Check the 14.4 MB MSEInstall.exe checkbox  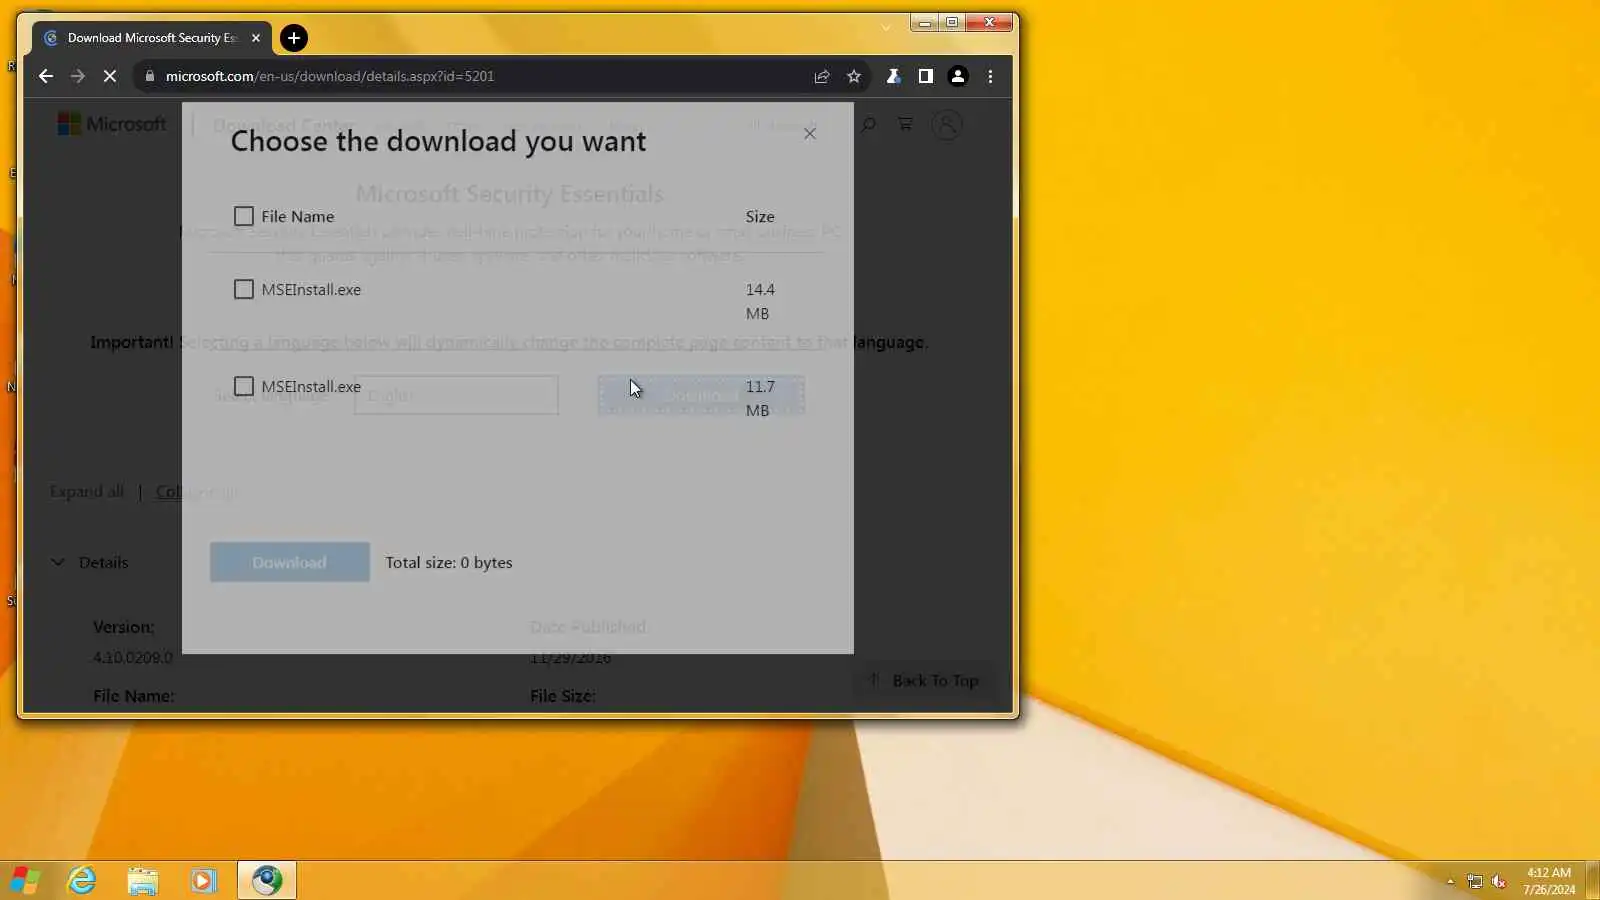(244, 289)
